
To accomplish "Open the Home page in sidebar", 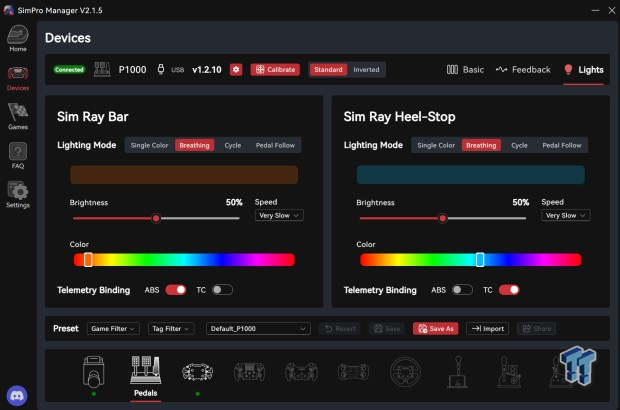I will pyautogui.click(x=17, y=38).
